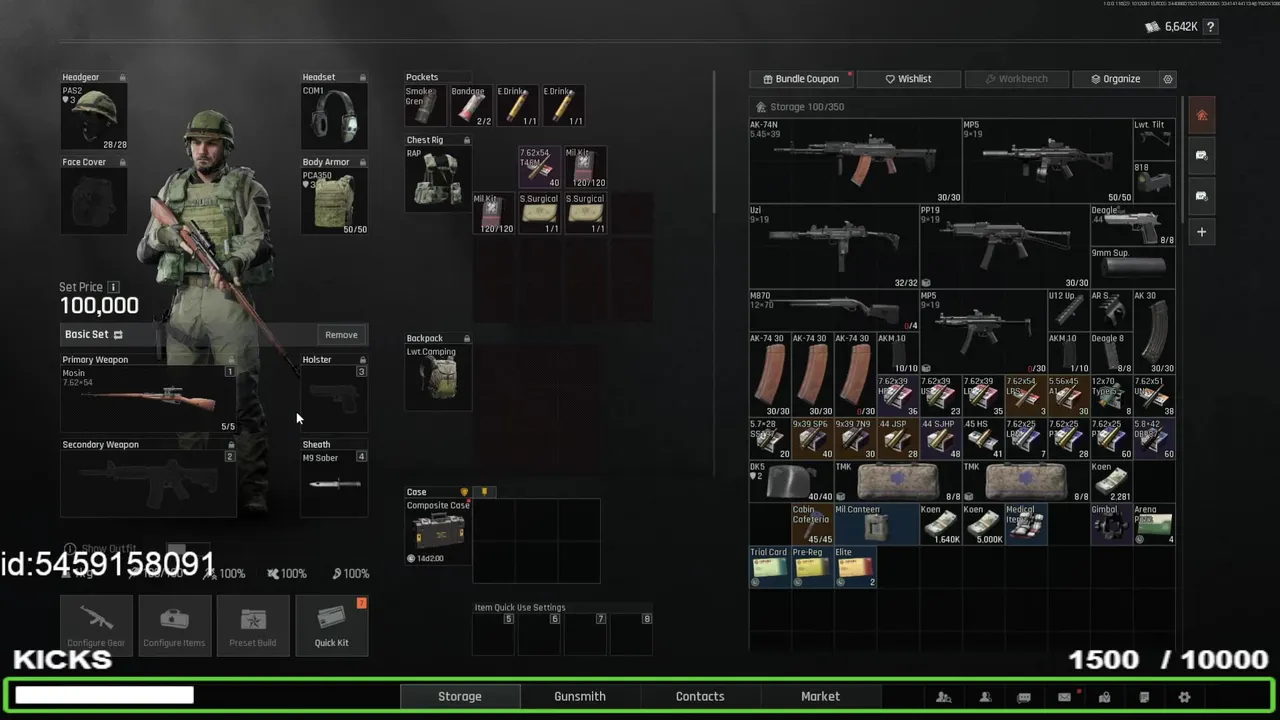Open Configure Gear

point(96,626)
